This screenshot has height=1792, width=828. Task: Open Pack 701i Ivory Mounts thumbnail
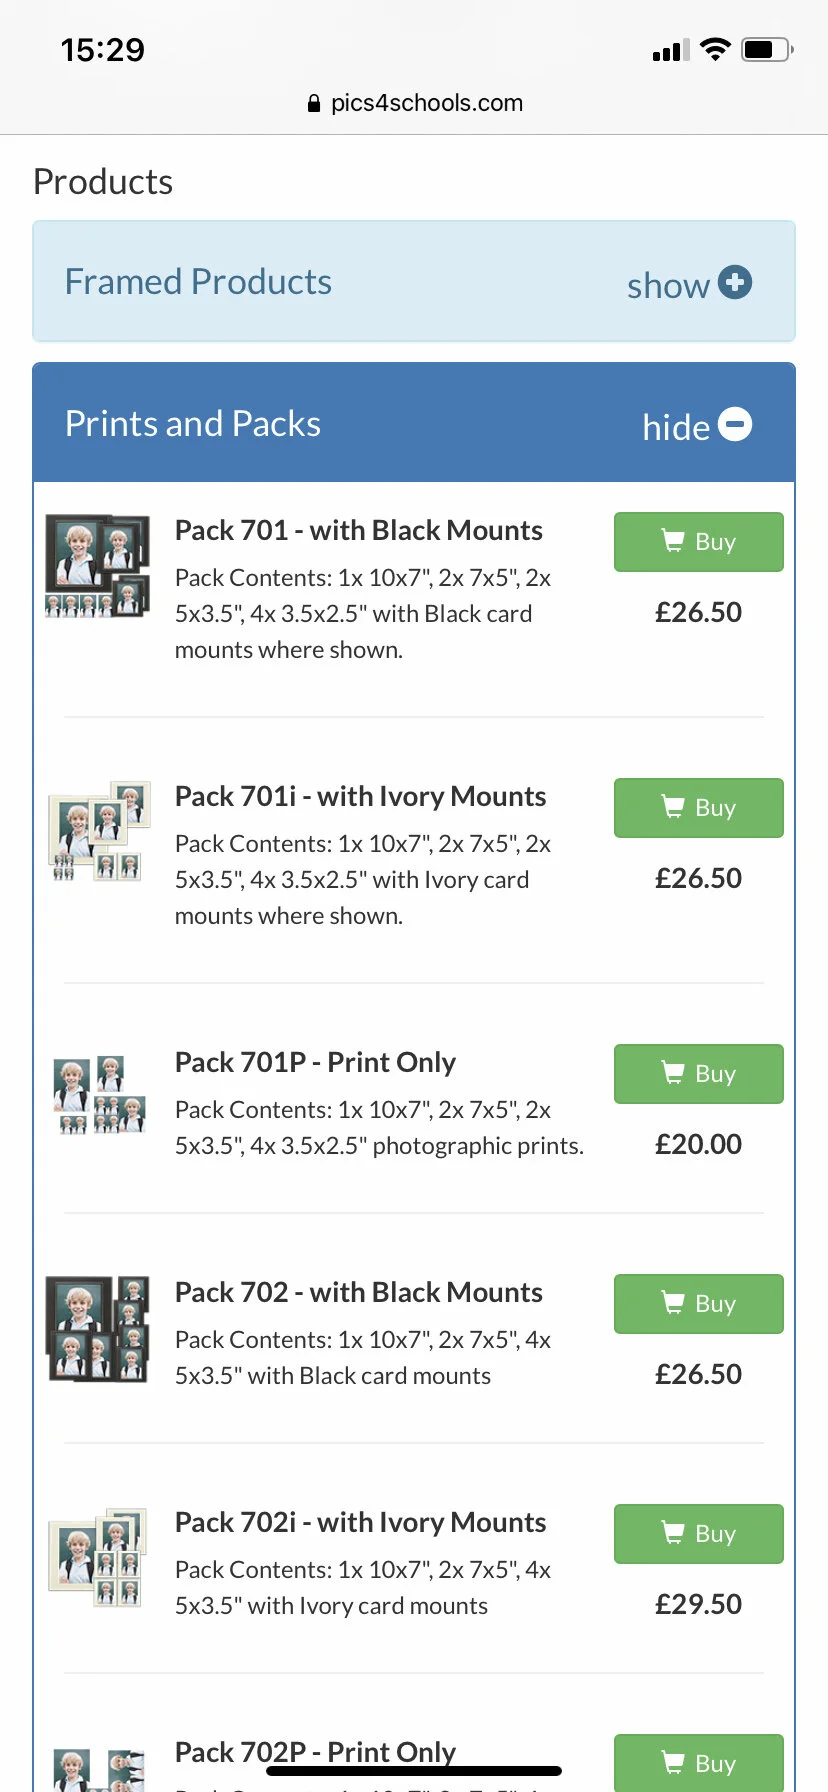tap(98, 832)
